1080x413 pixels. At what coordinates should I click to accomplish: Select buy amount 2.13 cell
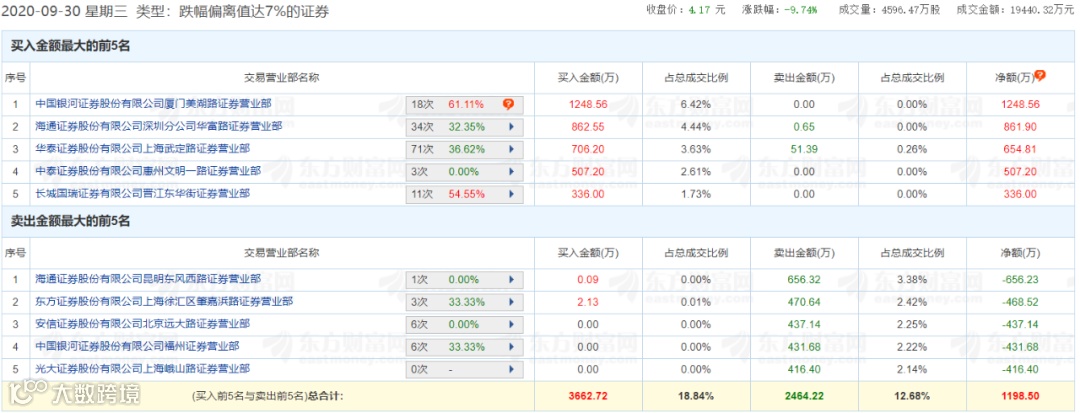tap(588, 302)
